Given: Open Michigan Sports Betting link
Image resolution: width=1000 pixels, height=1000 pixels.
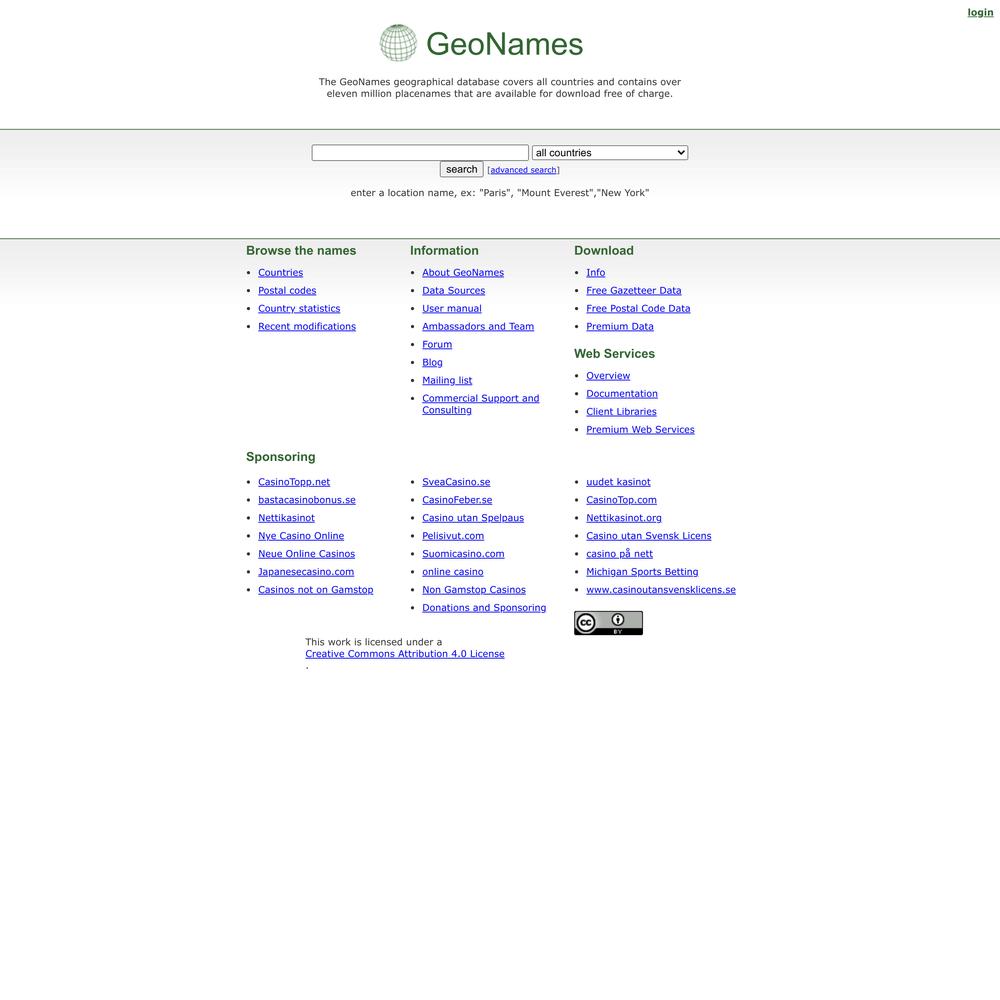Looking at the screenshot, I should coord(642,571).
